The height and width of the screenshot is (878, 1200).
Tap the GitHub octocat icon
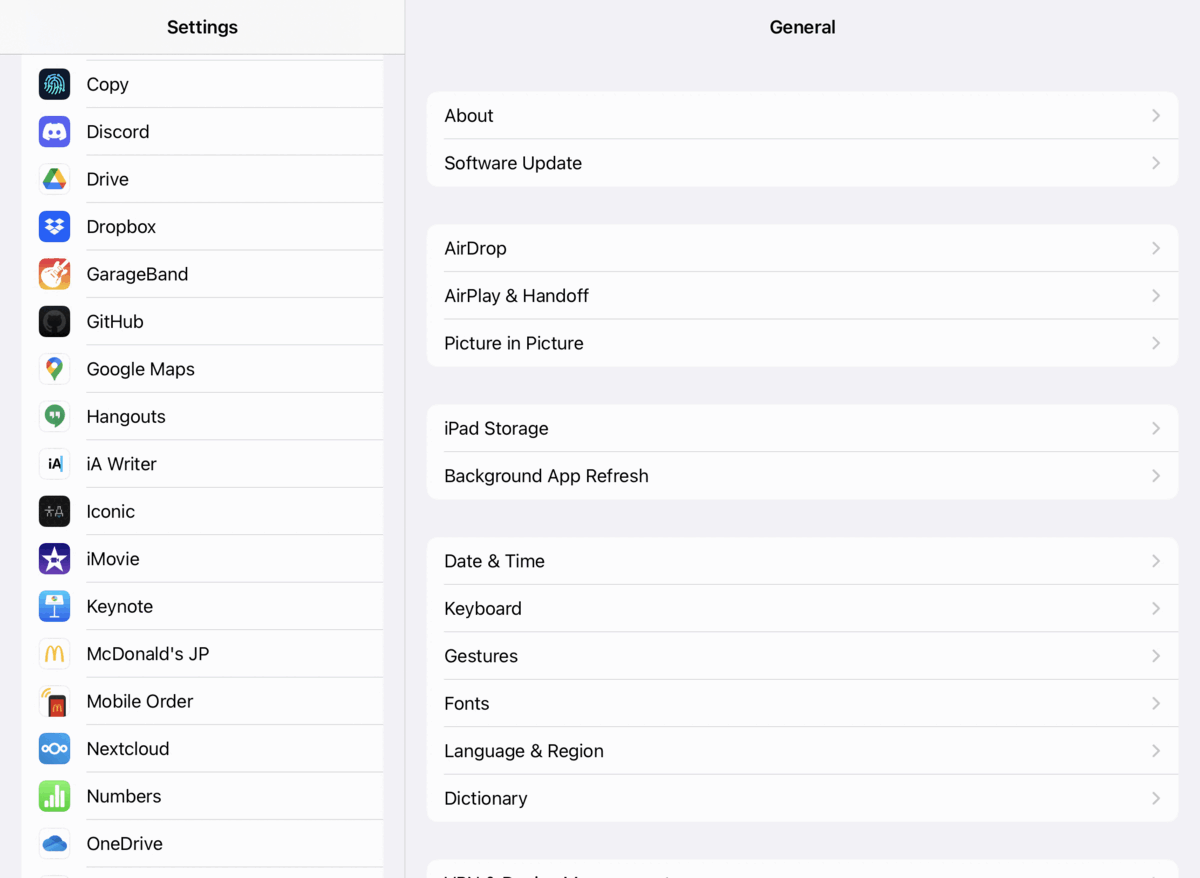click(54, 321)
